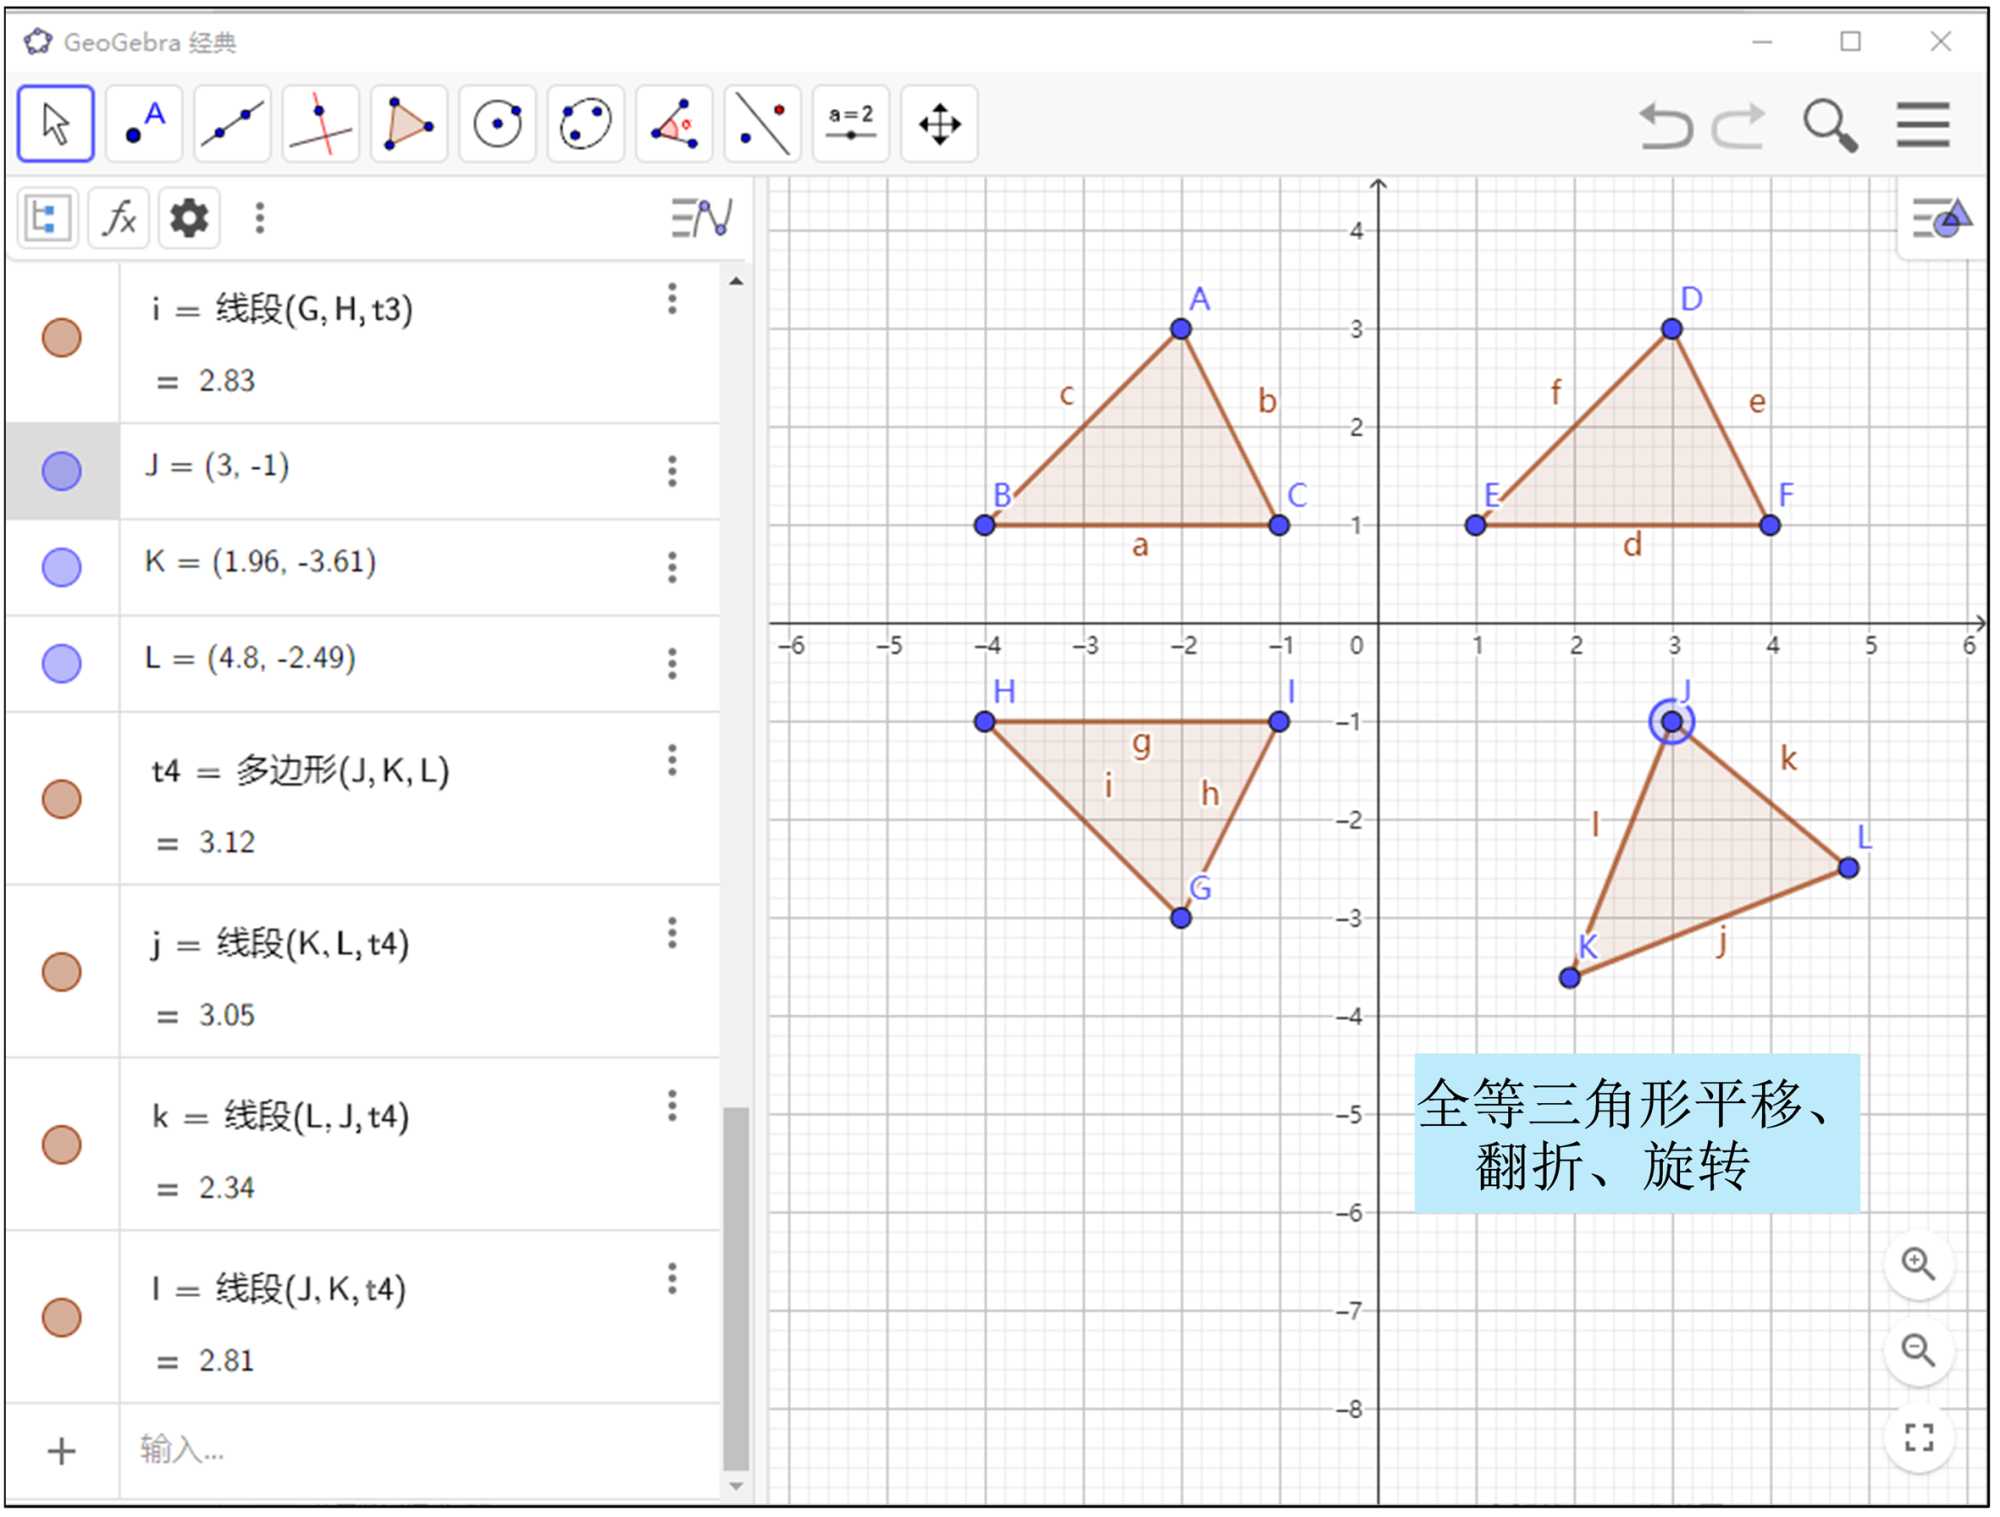Click the Undo button
The height and width of the screenshot is (1517, 2000).
[x=1666, y=126]
